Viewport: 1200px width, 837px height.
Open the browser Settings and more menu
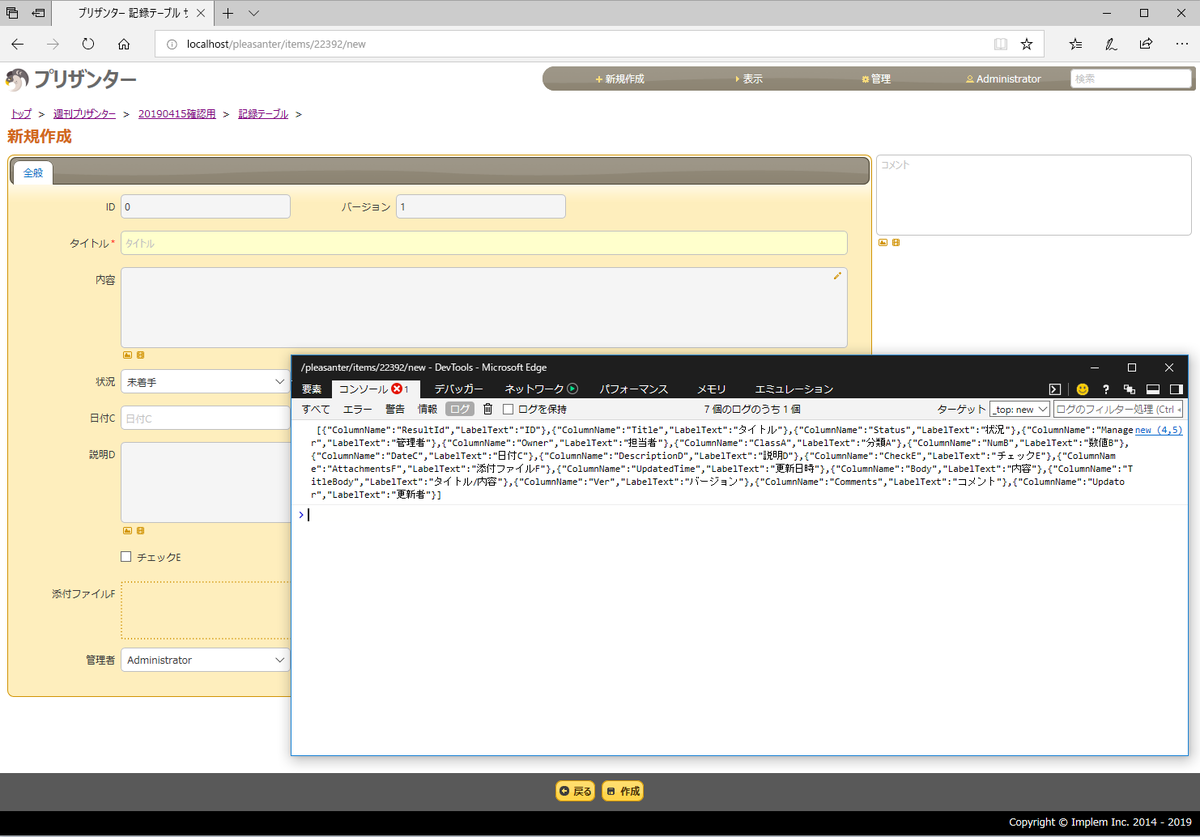coord(1181,44)
